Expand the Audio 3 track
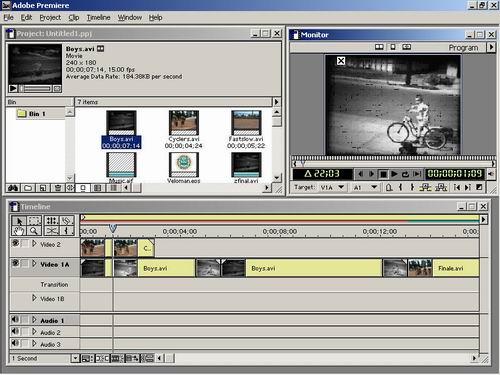500x375 pixels. tap(34, 343)
